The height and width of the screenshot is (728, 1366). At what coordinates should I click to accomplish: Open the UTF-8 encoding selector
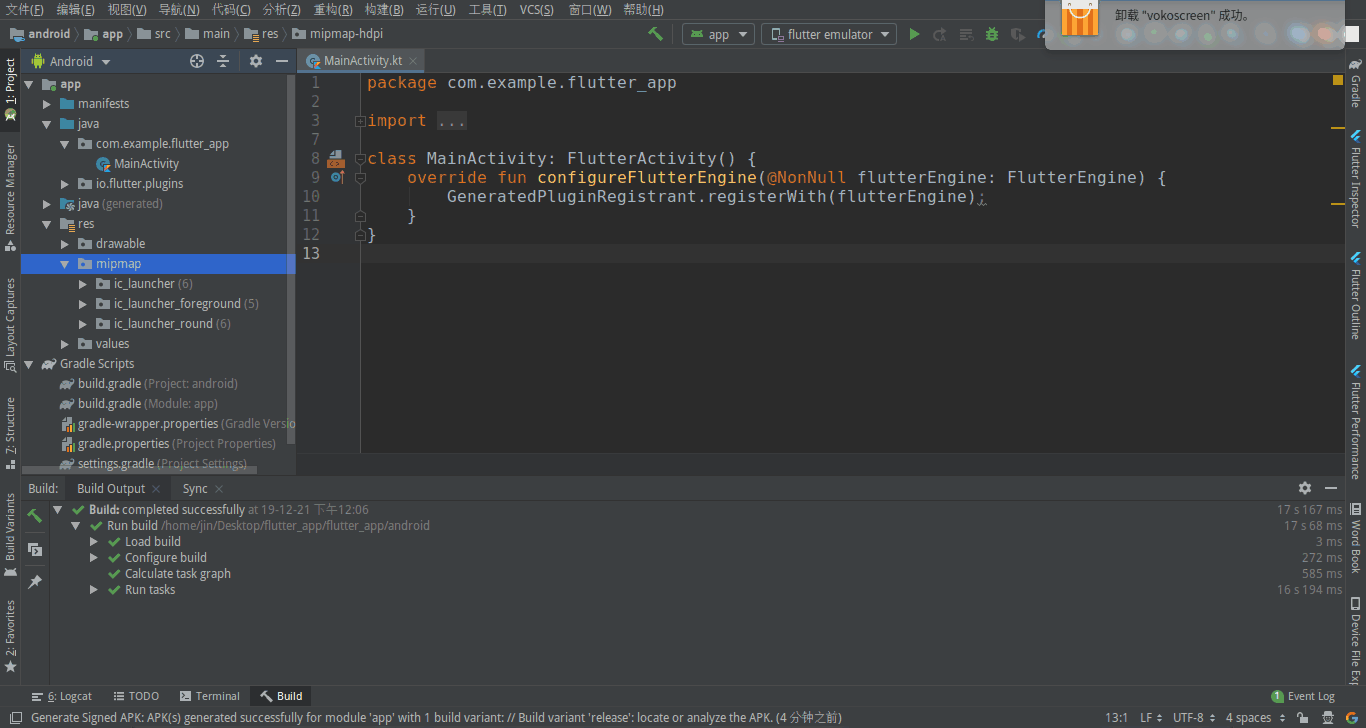1194,718
